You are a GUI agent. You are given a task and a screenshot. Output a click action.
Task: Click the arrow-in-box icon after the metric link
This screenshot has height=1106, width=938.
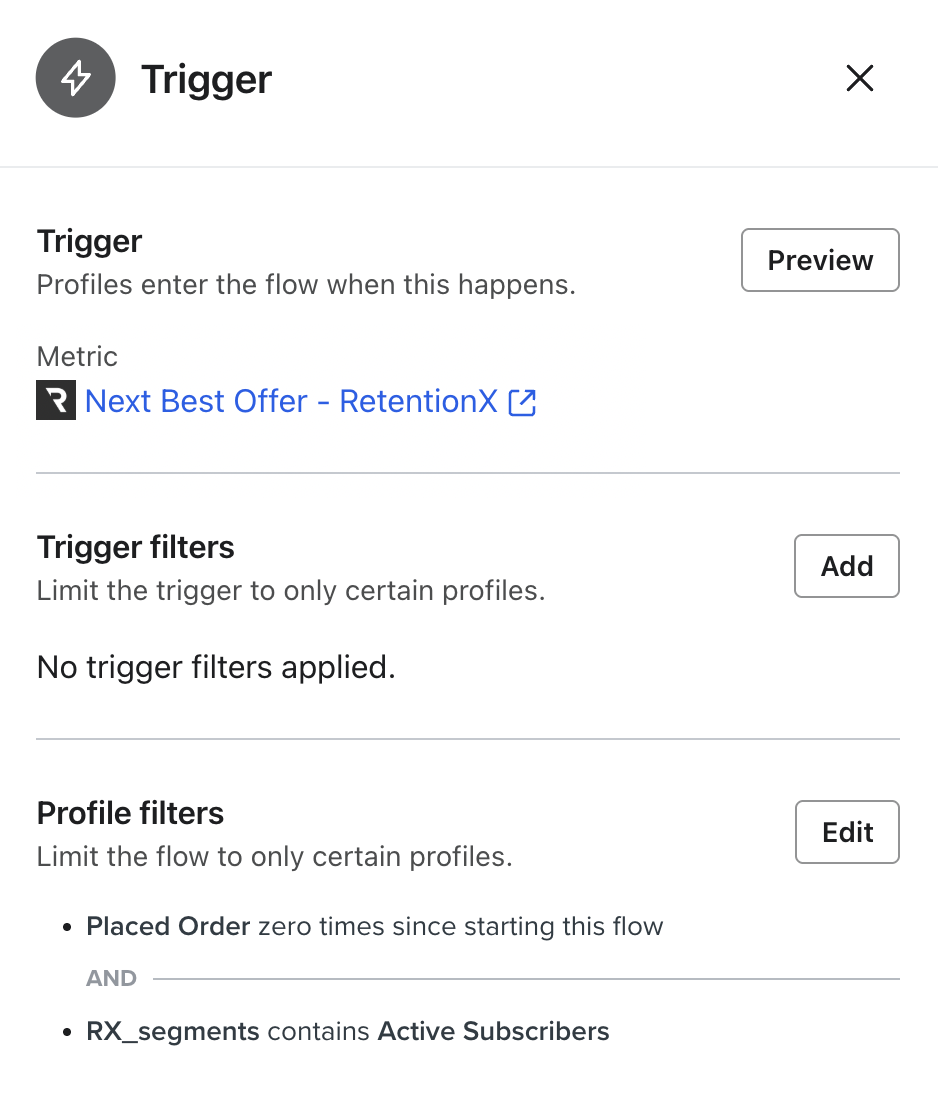pyautogui.click(x=522, y=401)
